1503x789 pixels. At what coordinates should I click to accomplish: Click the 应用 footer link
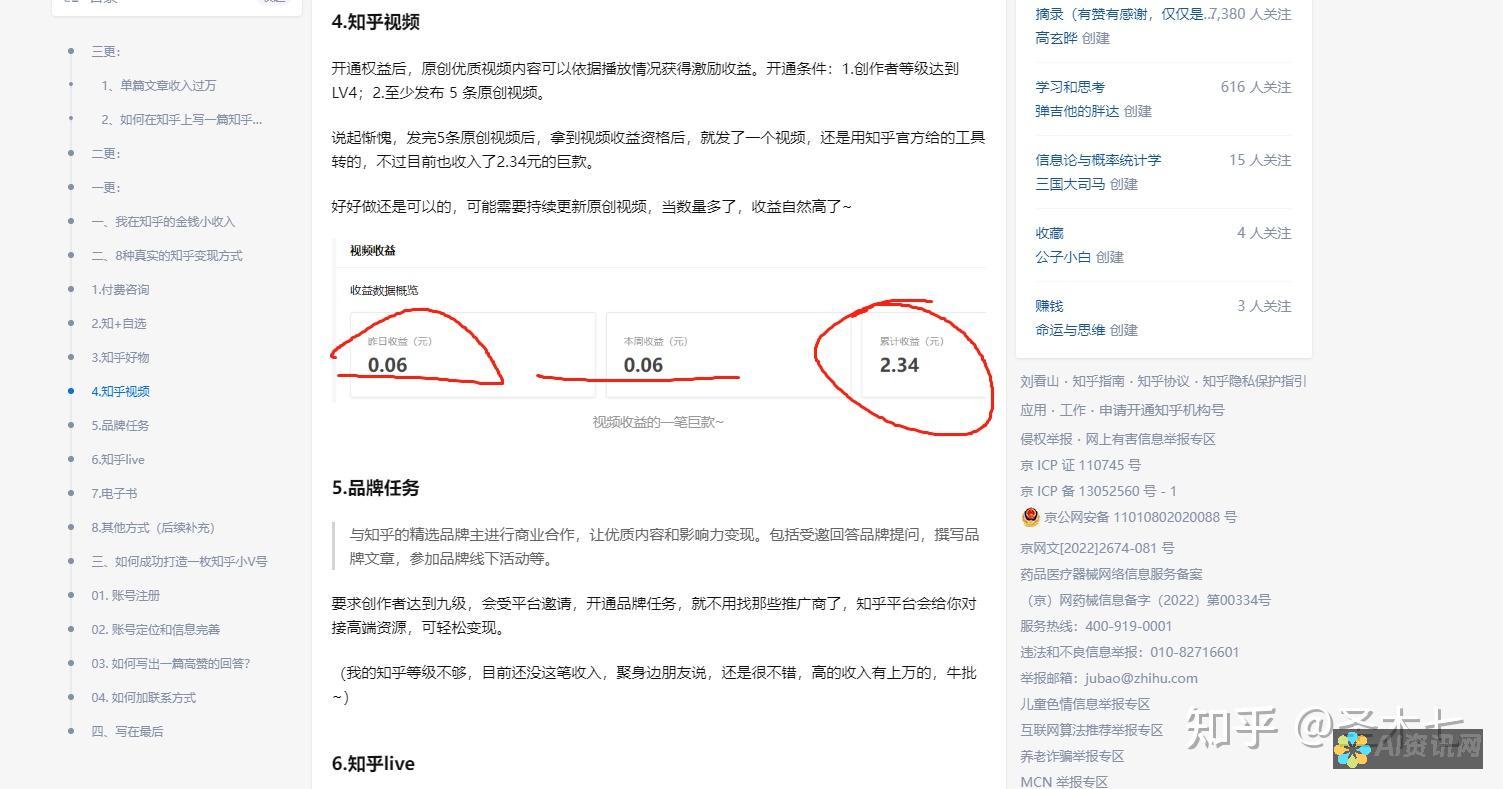point(1033,410)
